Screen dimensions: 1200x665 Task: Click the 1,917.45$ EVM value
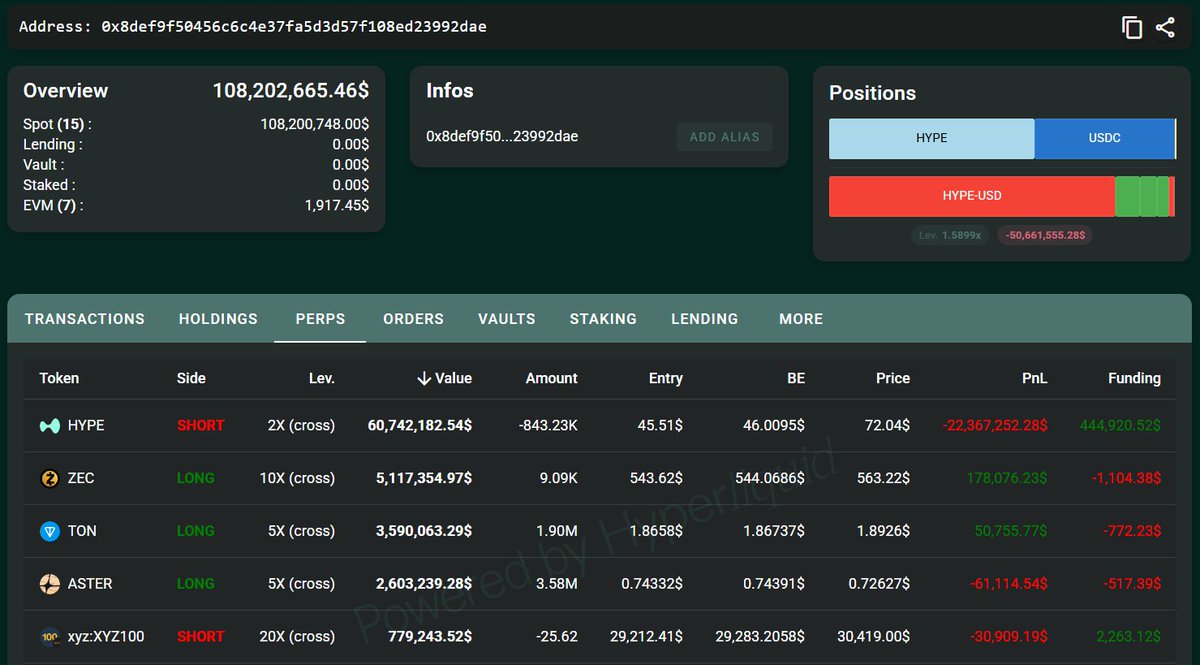[x=337, y=205]
